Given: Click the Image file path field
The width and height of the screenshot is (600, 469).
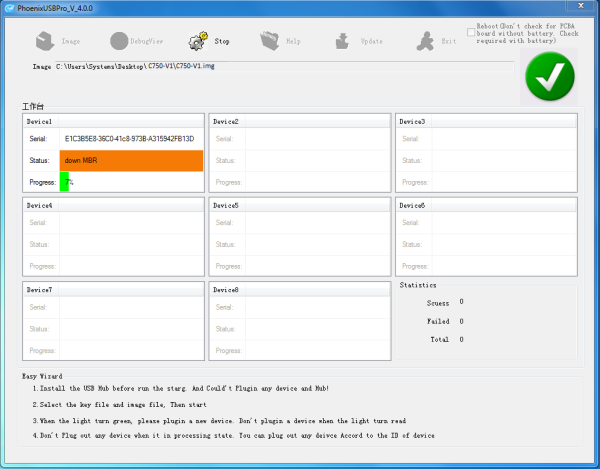Looking at the screenshot, I should tap(284, 66).
